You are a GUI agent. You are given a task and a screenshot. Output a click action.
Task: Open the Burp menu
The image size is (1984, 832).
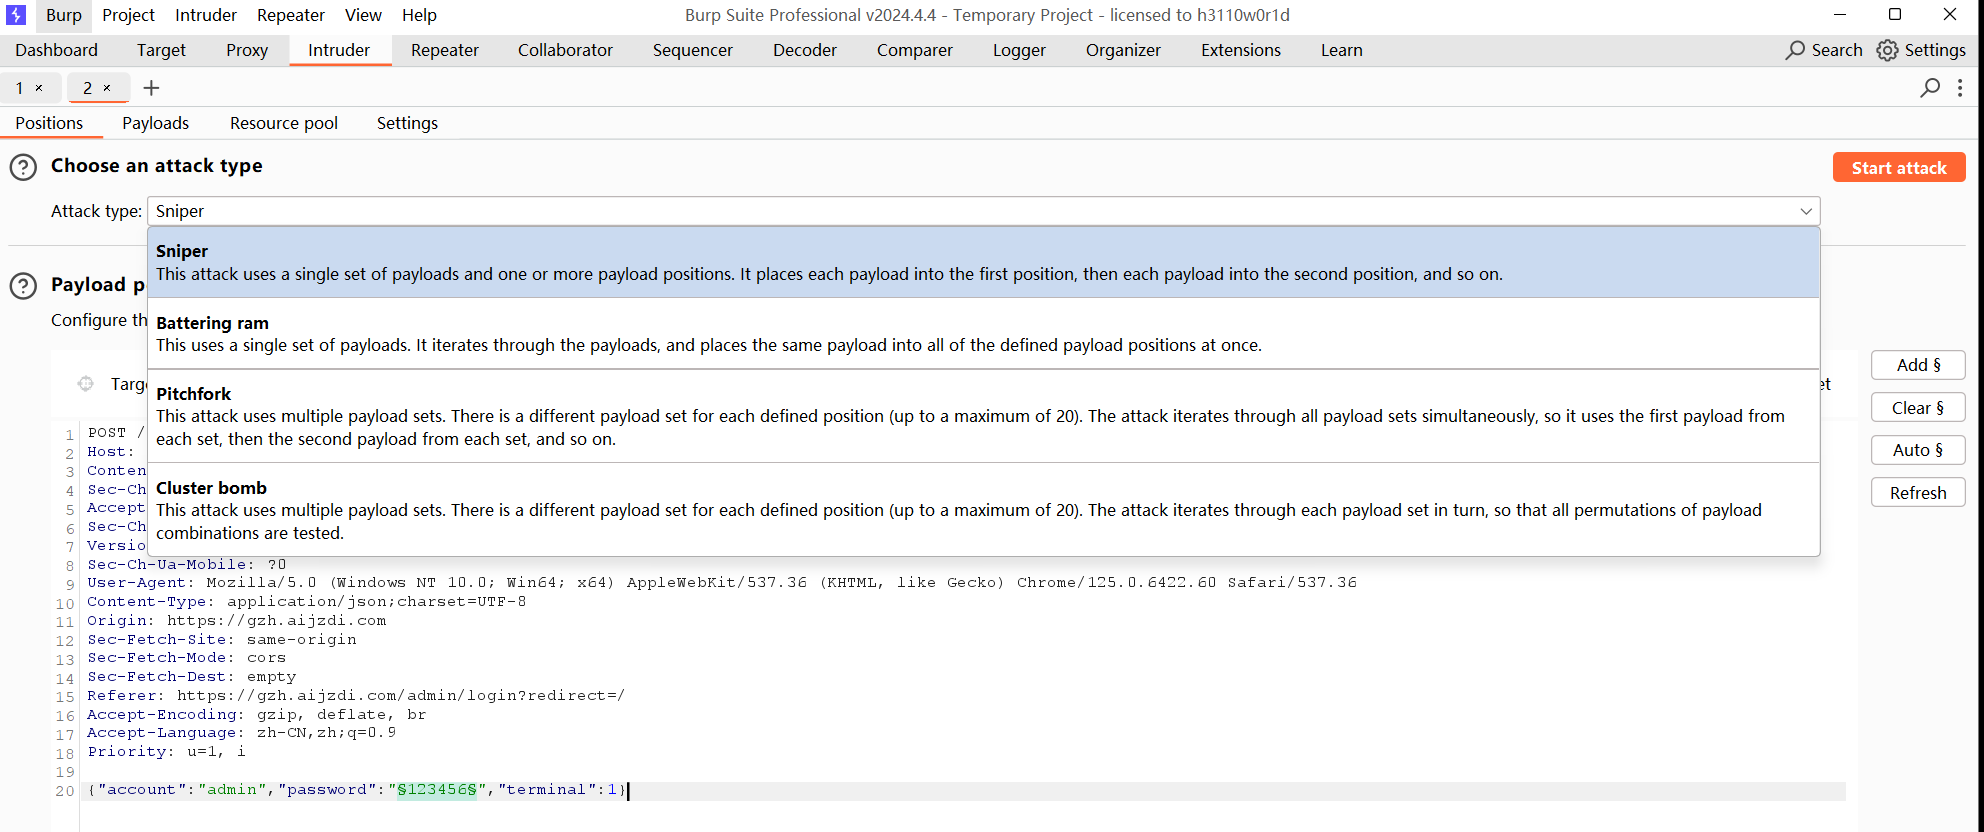click(x=64, y=15)
